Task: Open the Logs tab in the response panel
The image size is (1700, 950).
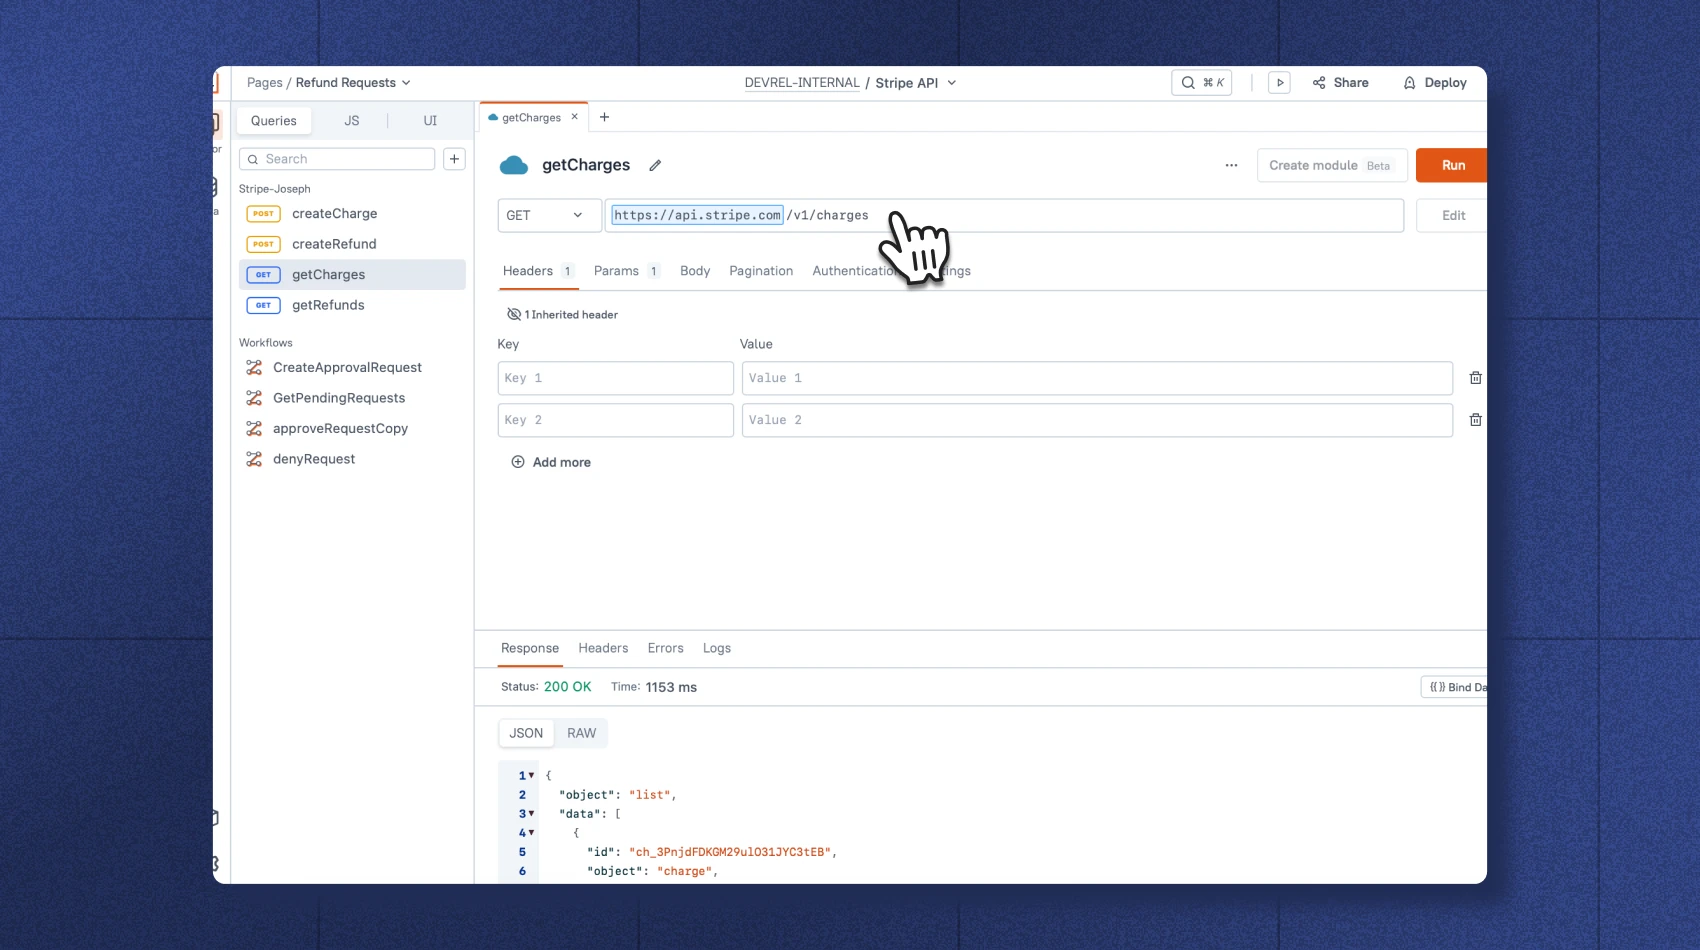Action: point(716,648)
